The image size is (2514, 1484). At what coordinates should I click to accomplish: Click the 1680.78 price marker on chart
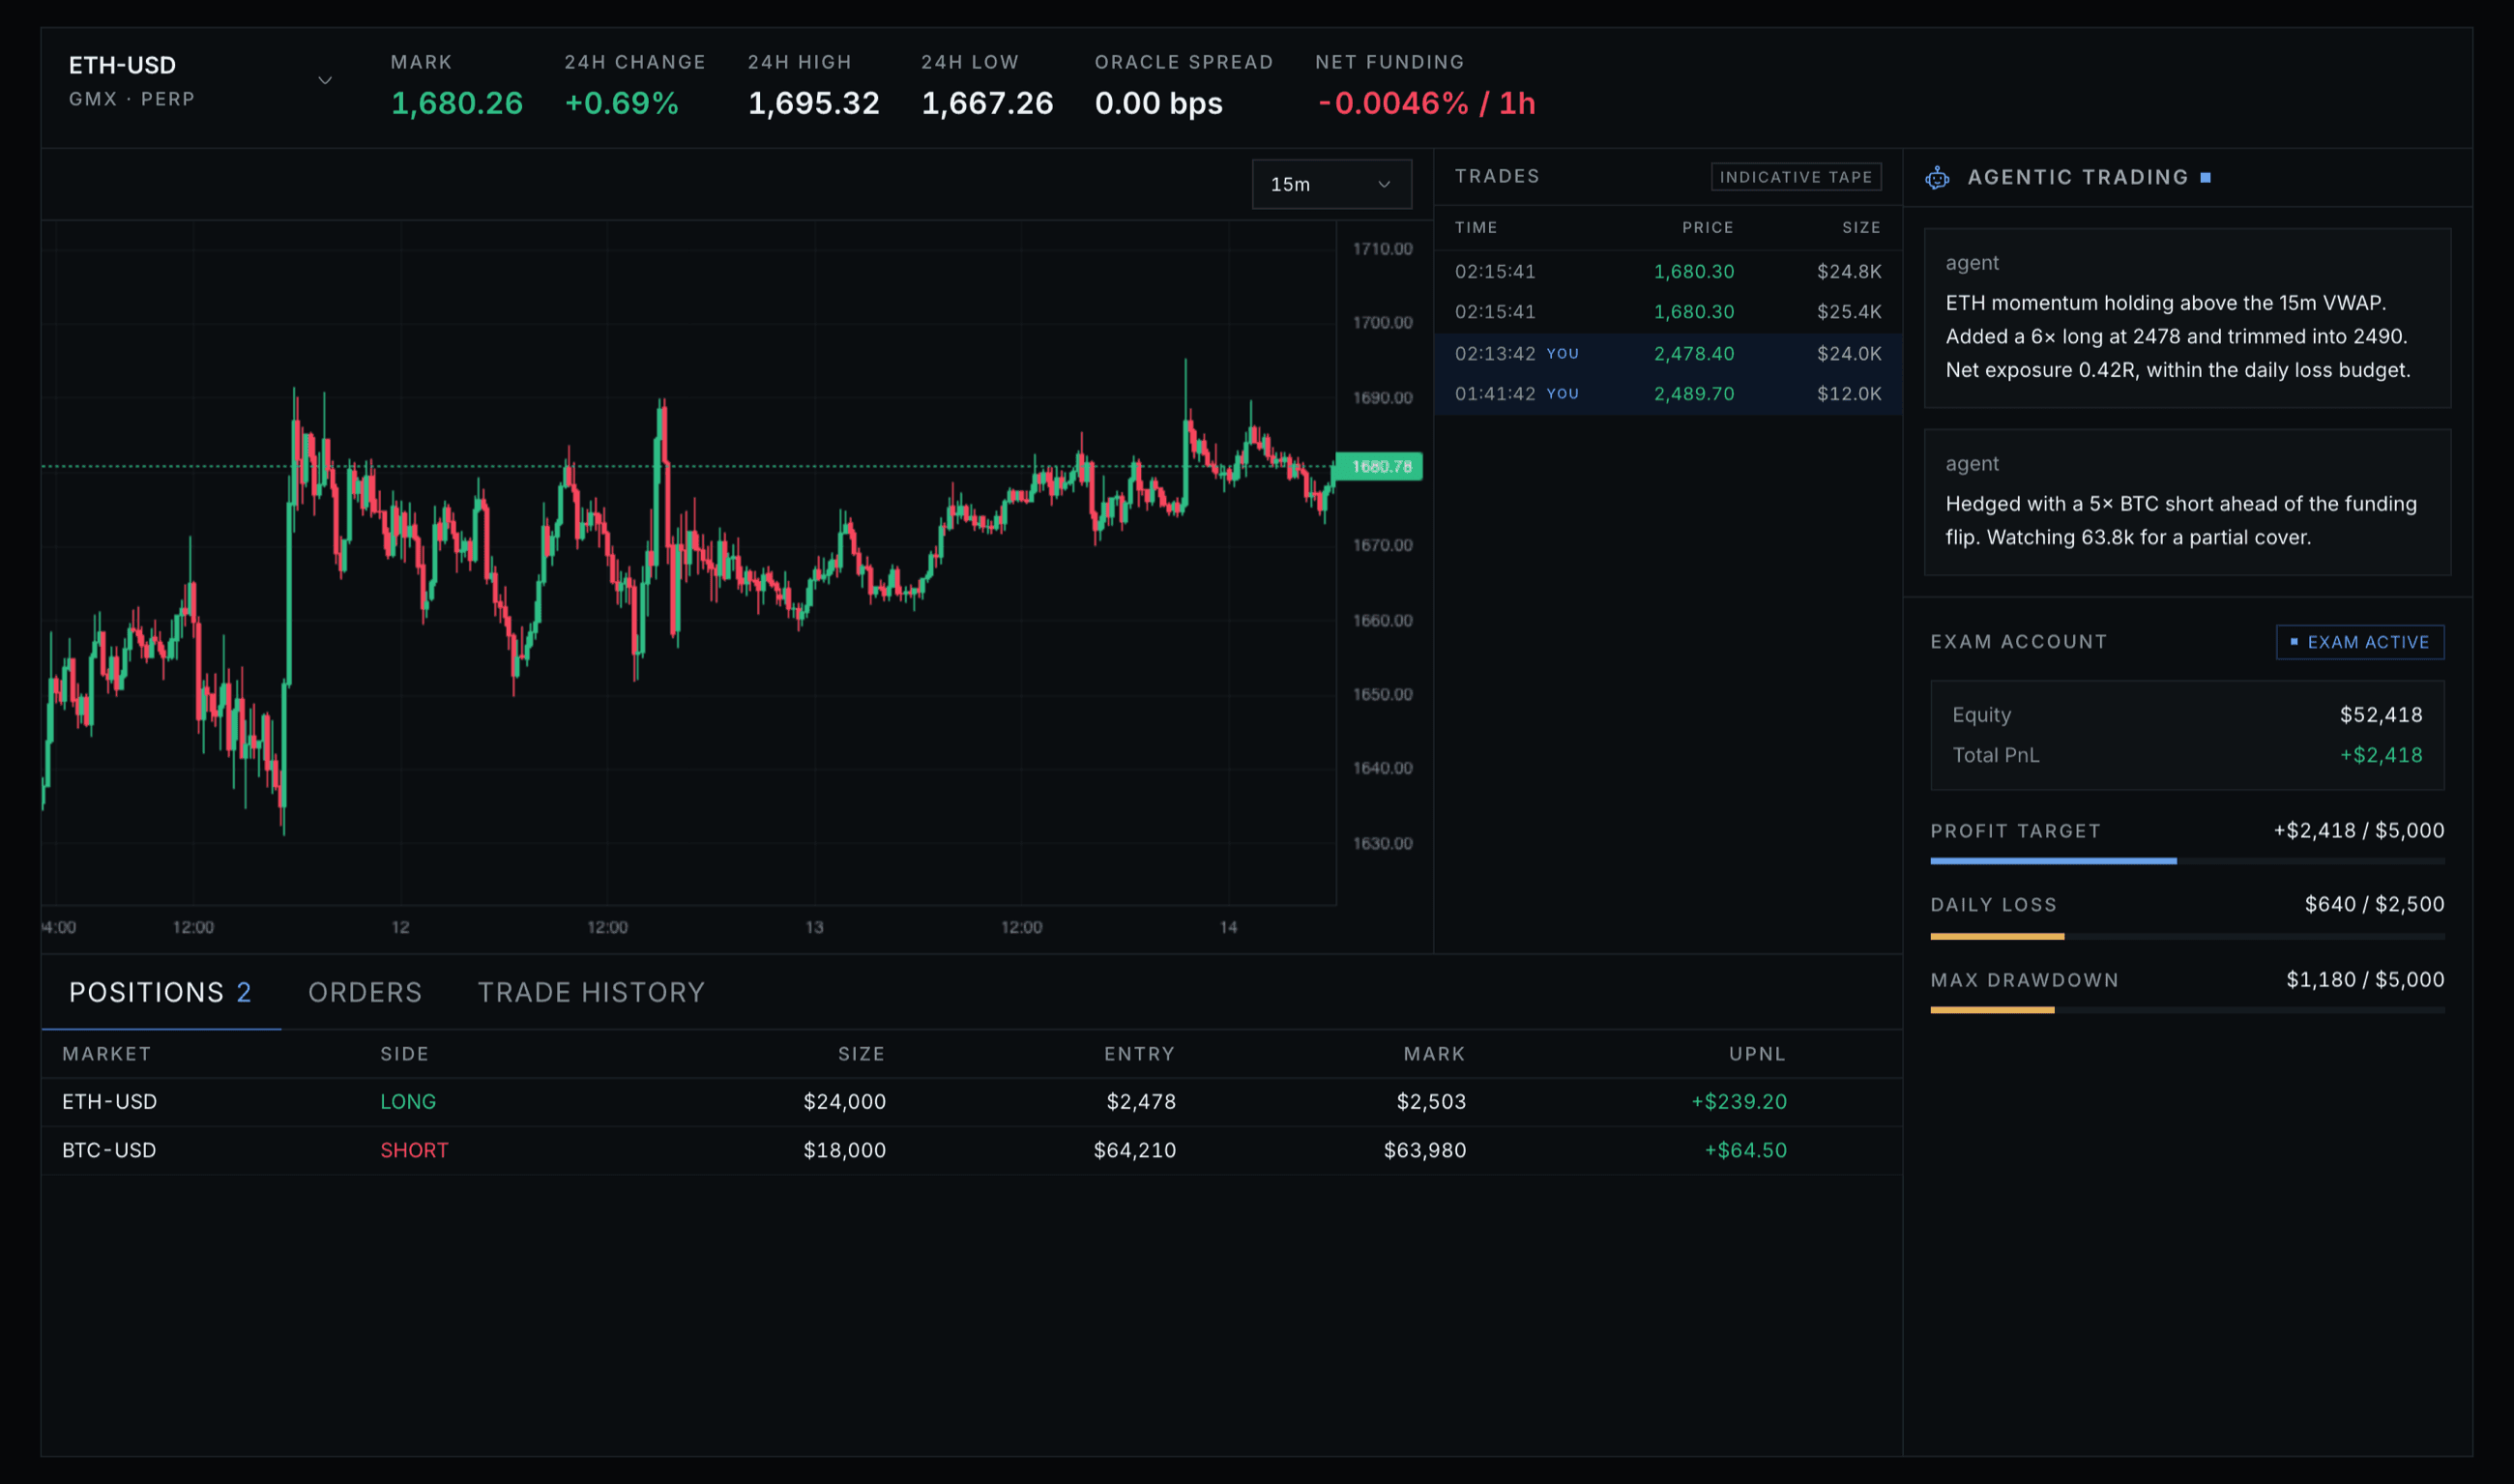pos(1380,466)
